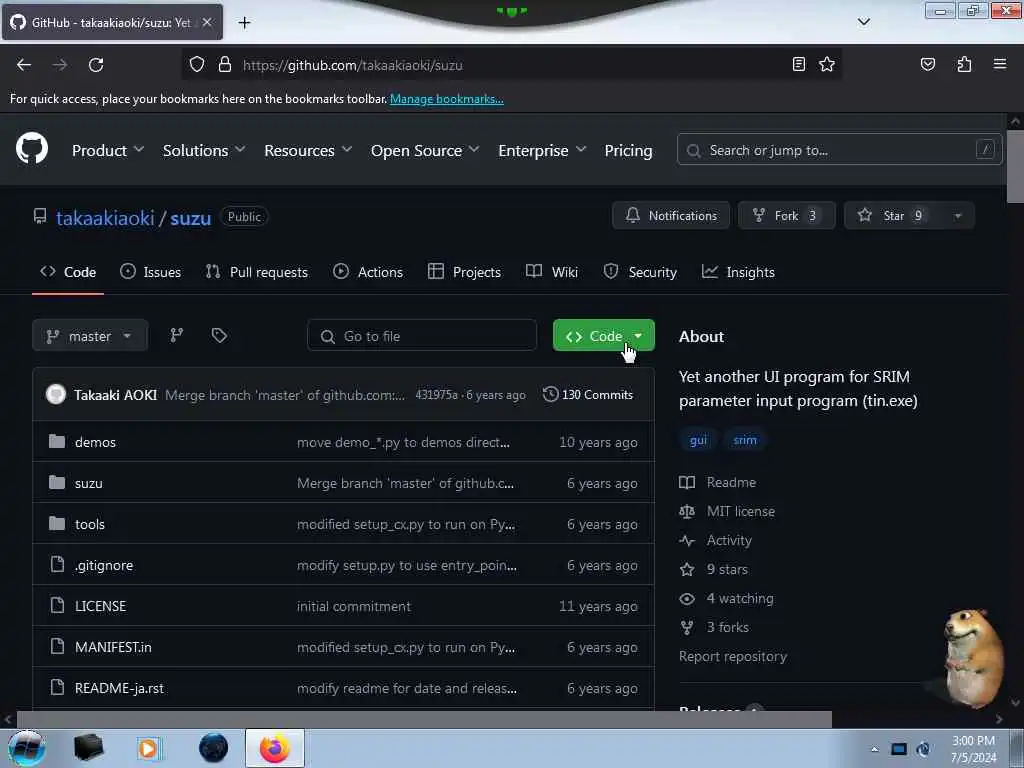Expand the Open Source menu
This screenshot has height=768, width=1024.
424,150
